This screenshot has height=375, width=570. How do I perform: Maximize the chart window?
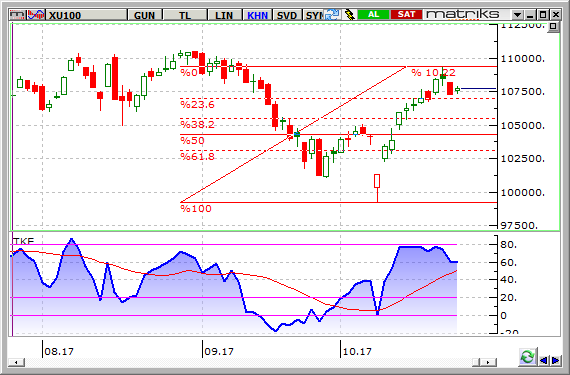[543, 15]
